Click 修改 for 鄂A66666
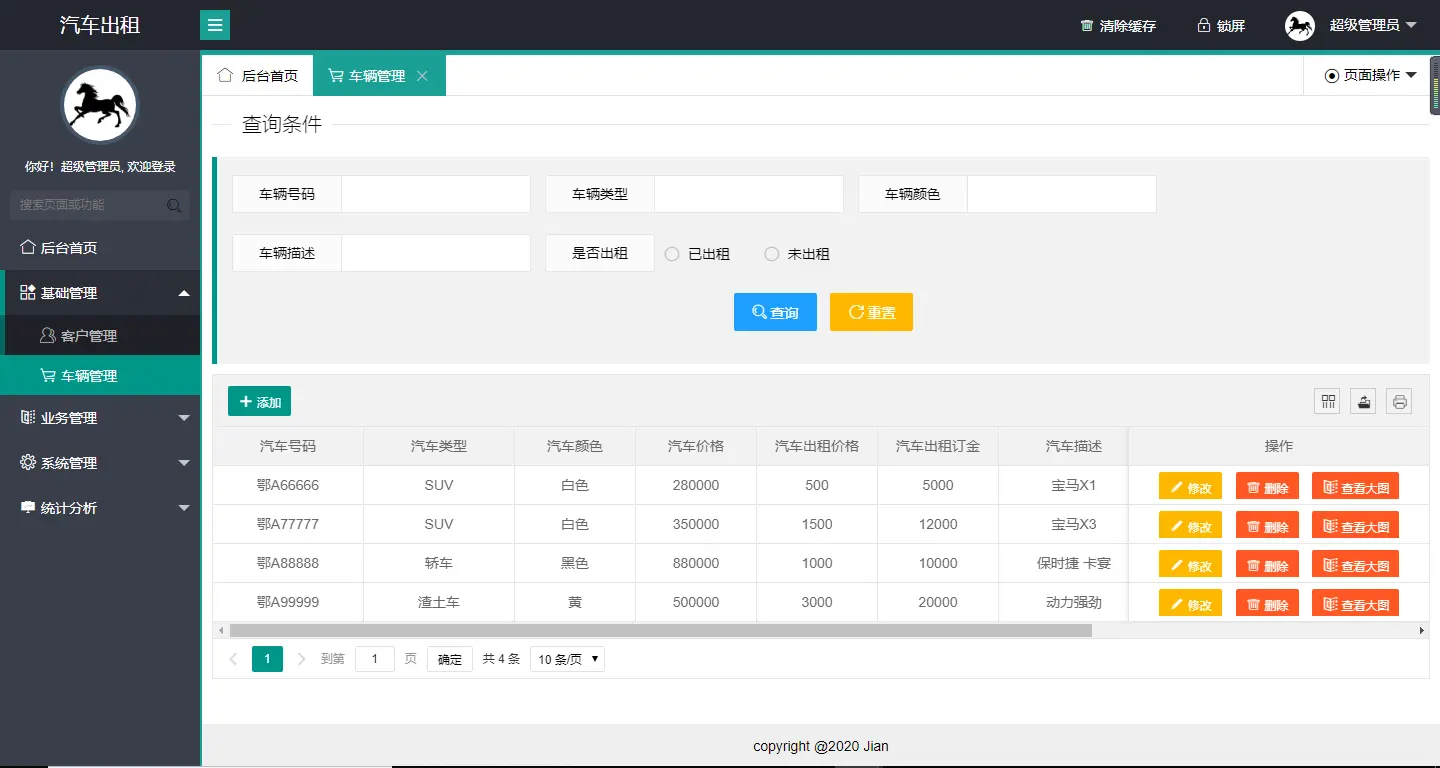1440x768 pixels. 1190,487
